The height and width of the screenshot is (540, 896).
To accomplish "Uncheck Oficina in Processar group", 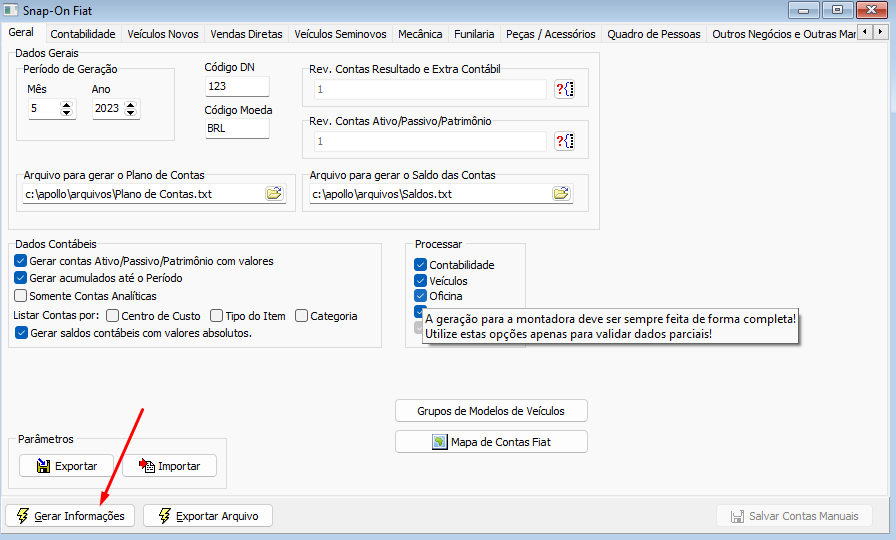I will coord(421,296).
